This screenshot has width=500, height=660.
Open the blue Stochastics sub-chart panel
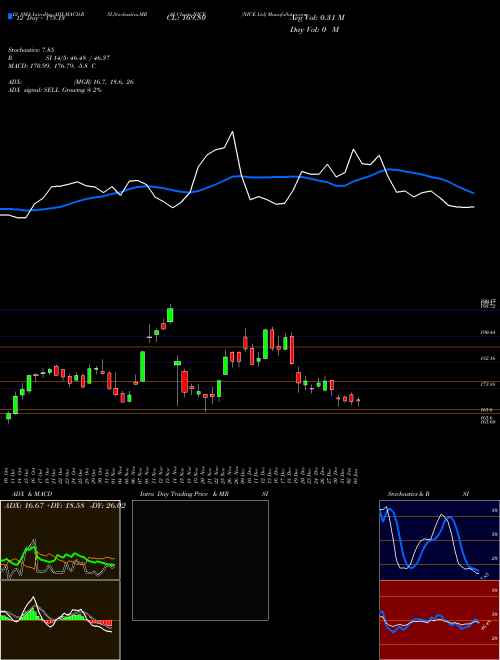(x=439, y=540)
